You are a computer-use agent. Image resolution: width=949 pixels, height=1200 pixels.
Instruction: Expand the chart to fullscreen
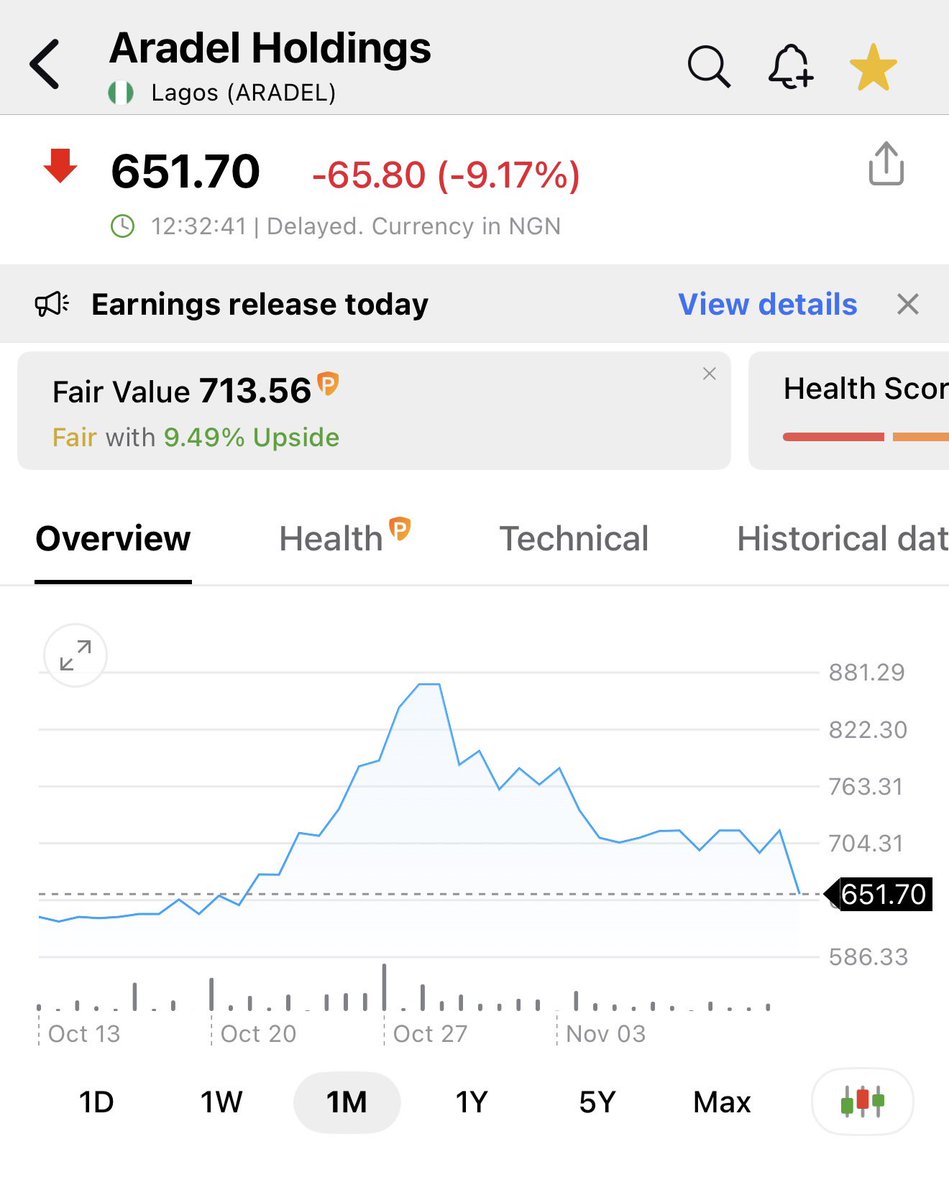click(75, 655)
